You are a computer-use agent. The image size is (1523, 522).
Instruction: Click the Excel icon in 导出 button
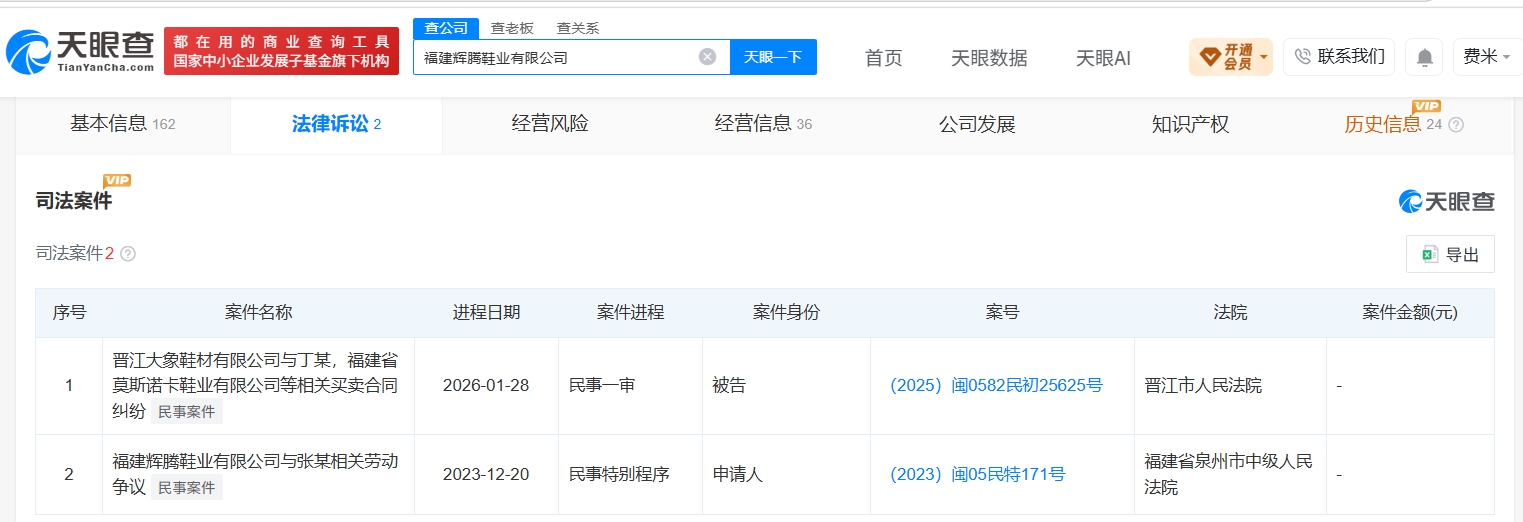[x=1430, y=254]
